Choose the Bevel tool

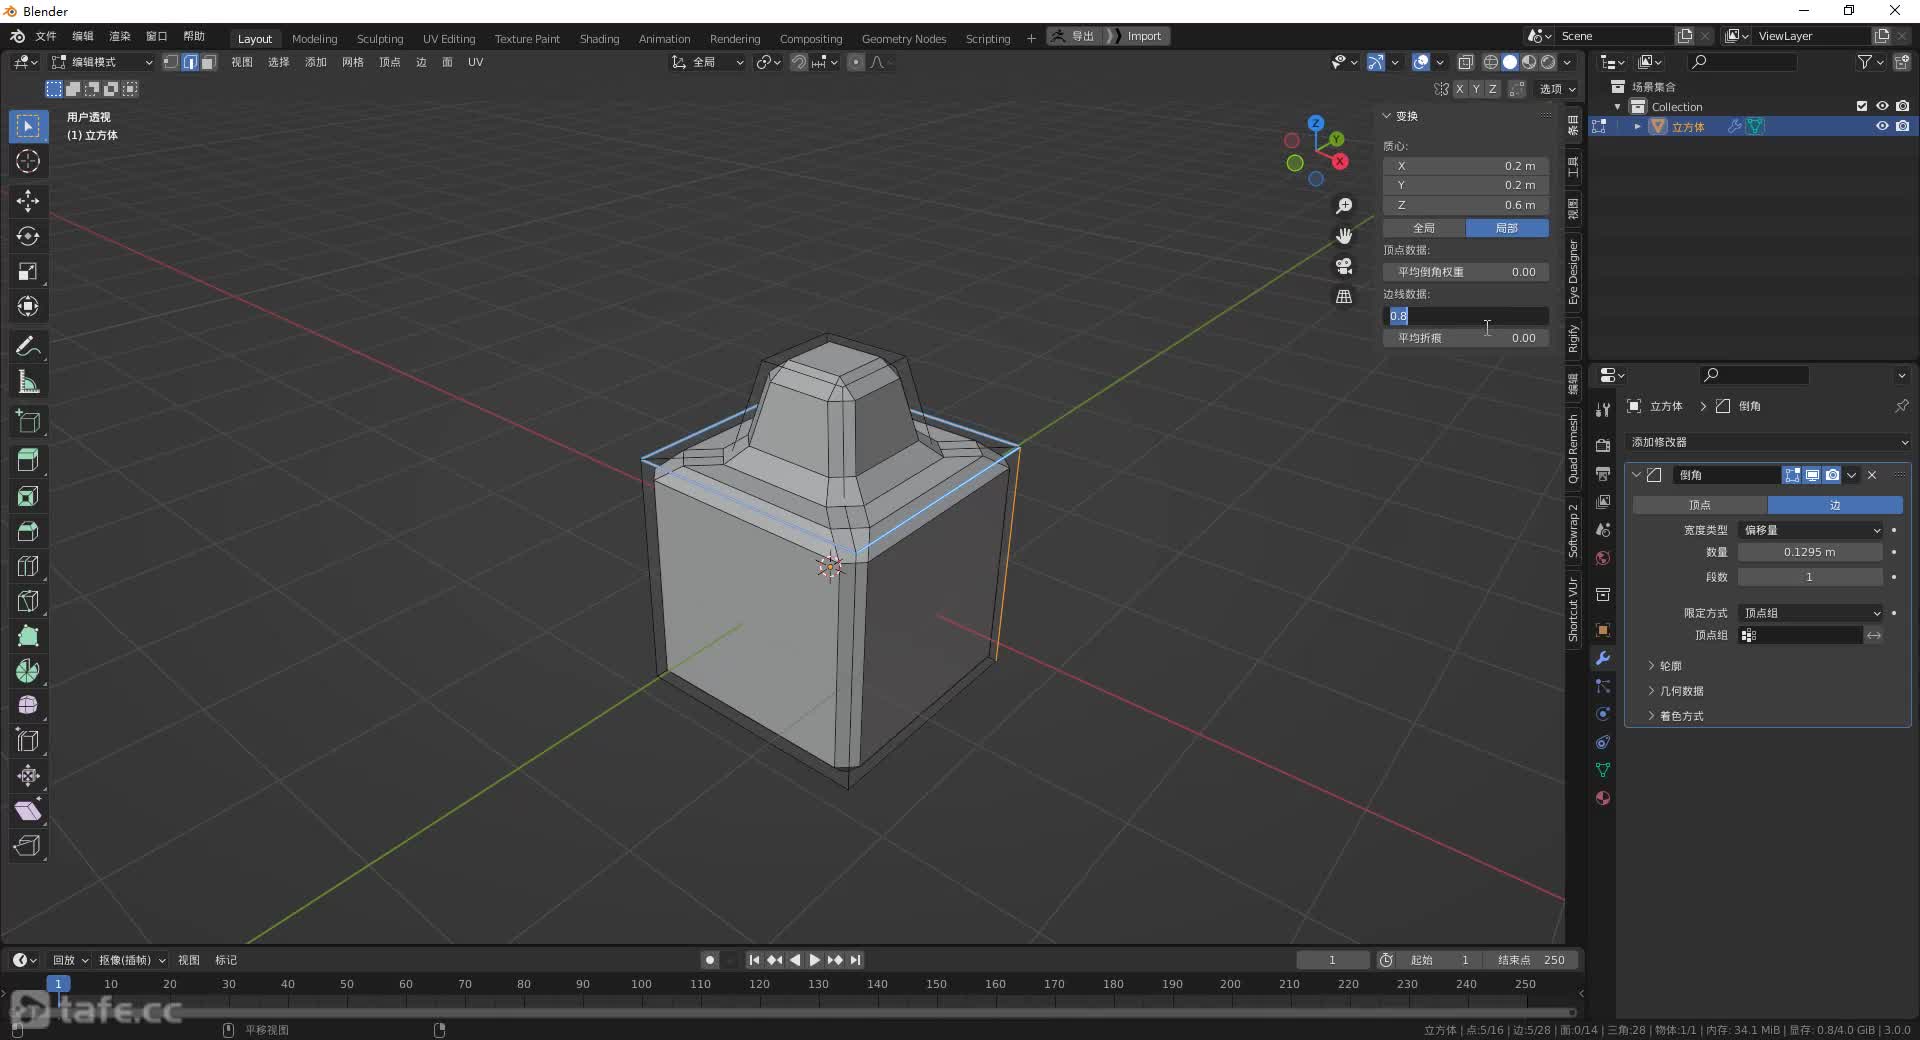28,531
